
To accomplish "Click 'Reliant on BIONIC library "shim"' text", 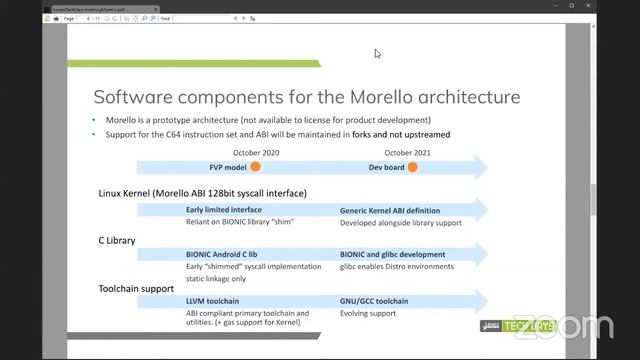I will click(x=240, y=222).
